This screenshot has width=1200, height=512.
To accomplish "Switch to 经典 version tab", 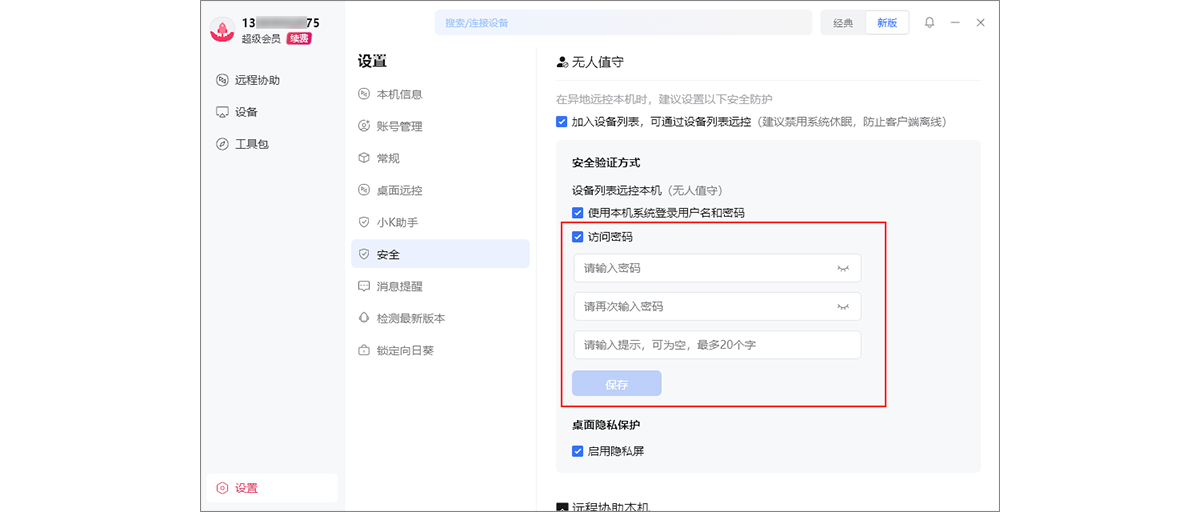I will 843,23.
